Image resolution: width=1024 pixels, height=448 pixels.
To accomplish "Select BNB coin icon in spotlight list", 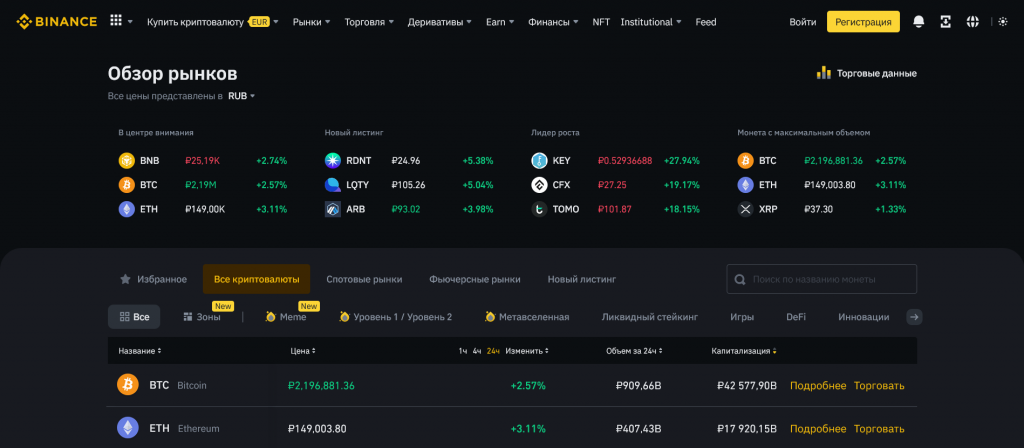I will click(126, 160).
